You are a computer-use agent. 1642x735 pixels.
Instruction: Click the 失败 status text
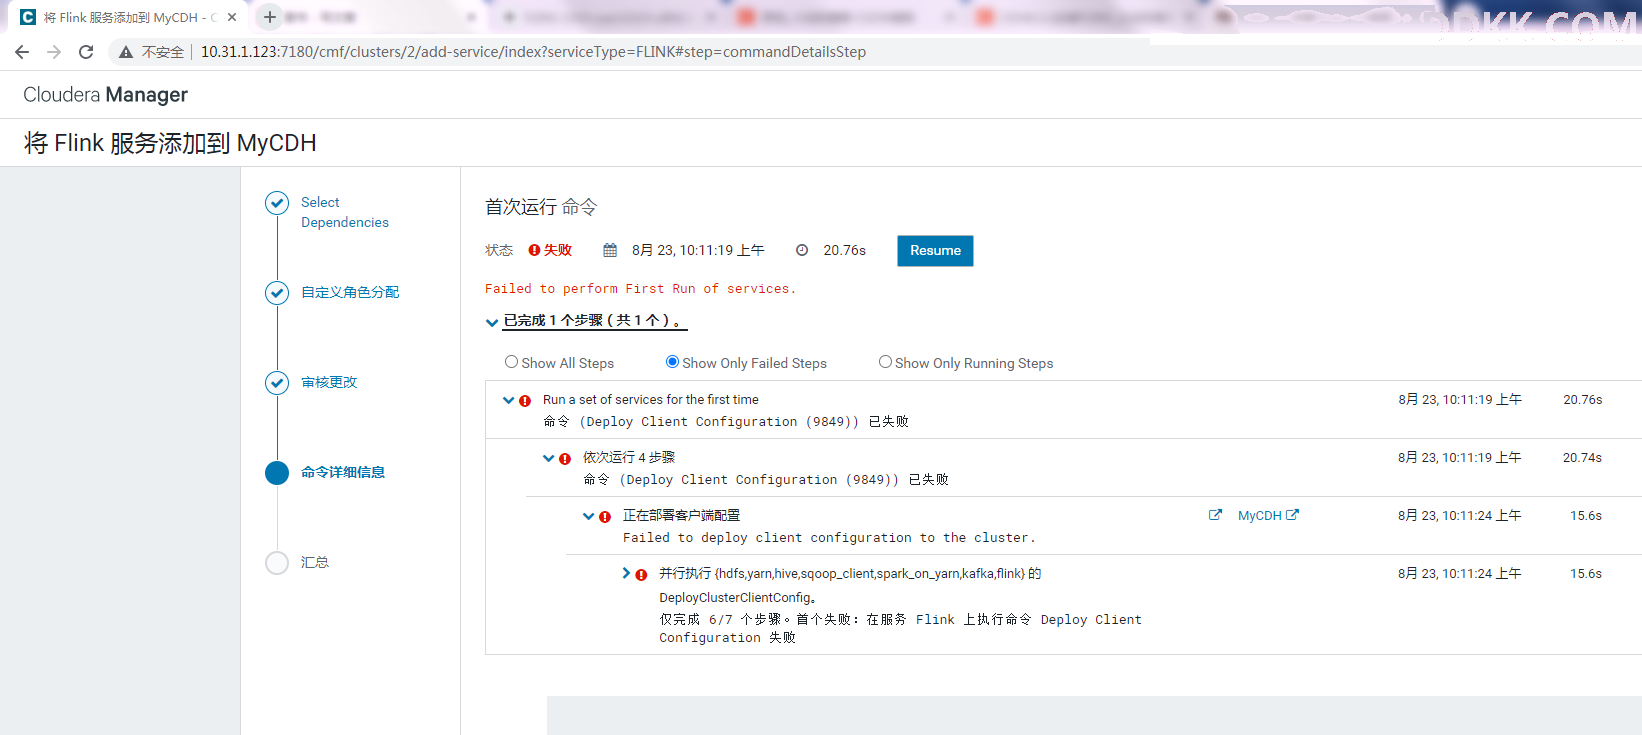point(558,250)
